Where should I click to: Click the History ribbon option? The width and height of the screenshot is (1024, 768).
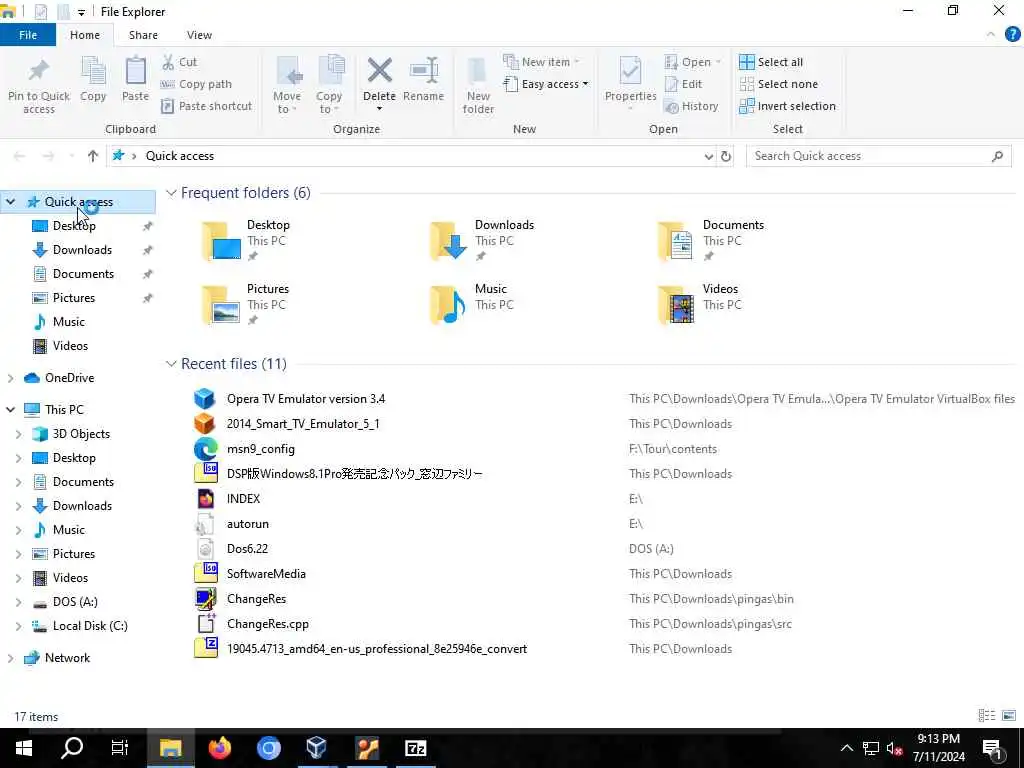tap(691, 106)
